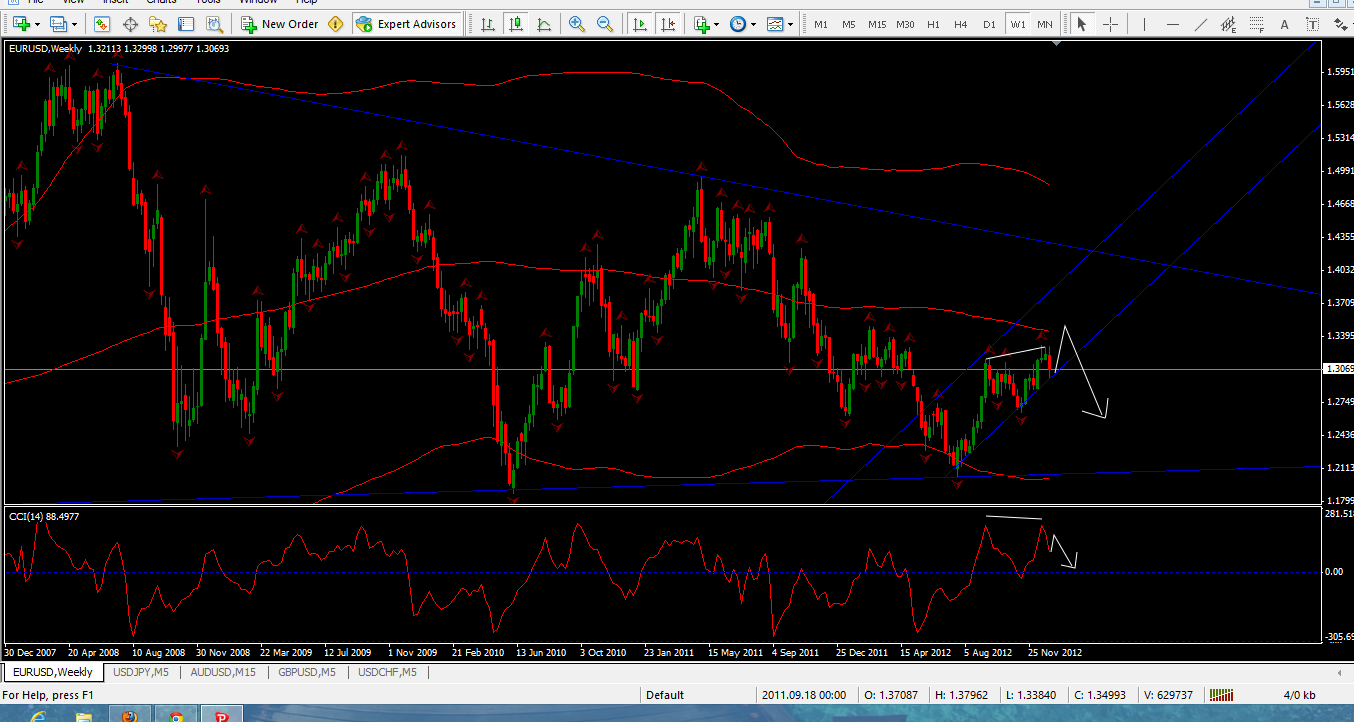Open Firefox from the Windows taskbar
Image resolution: width=1354 pixels, height=722 pixels.
(x=128, y=716)
